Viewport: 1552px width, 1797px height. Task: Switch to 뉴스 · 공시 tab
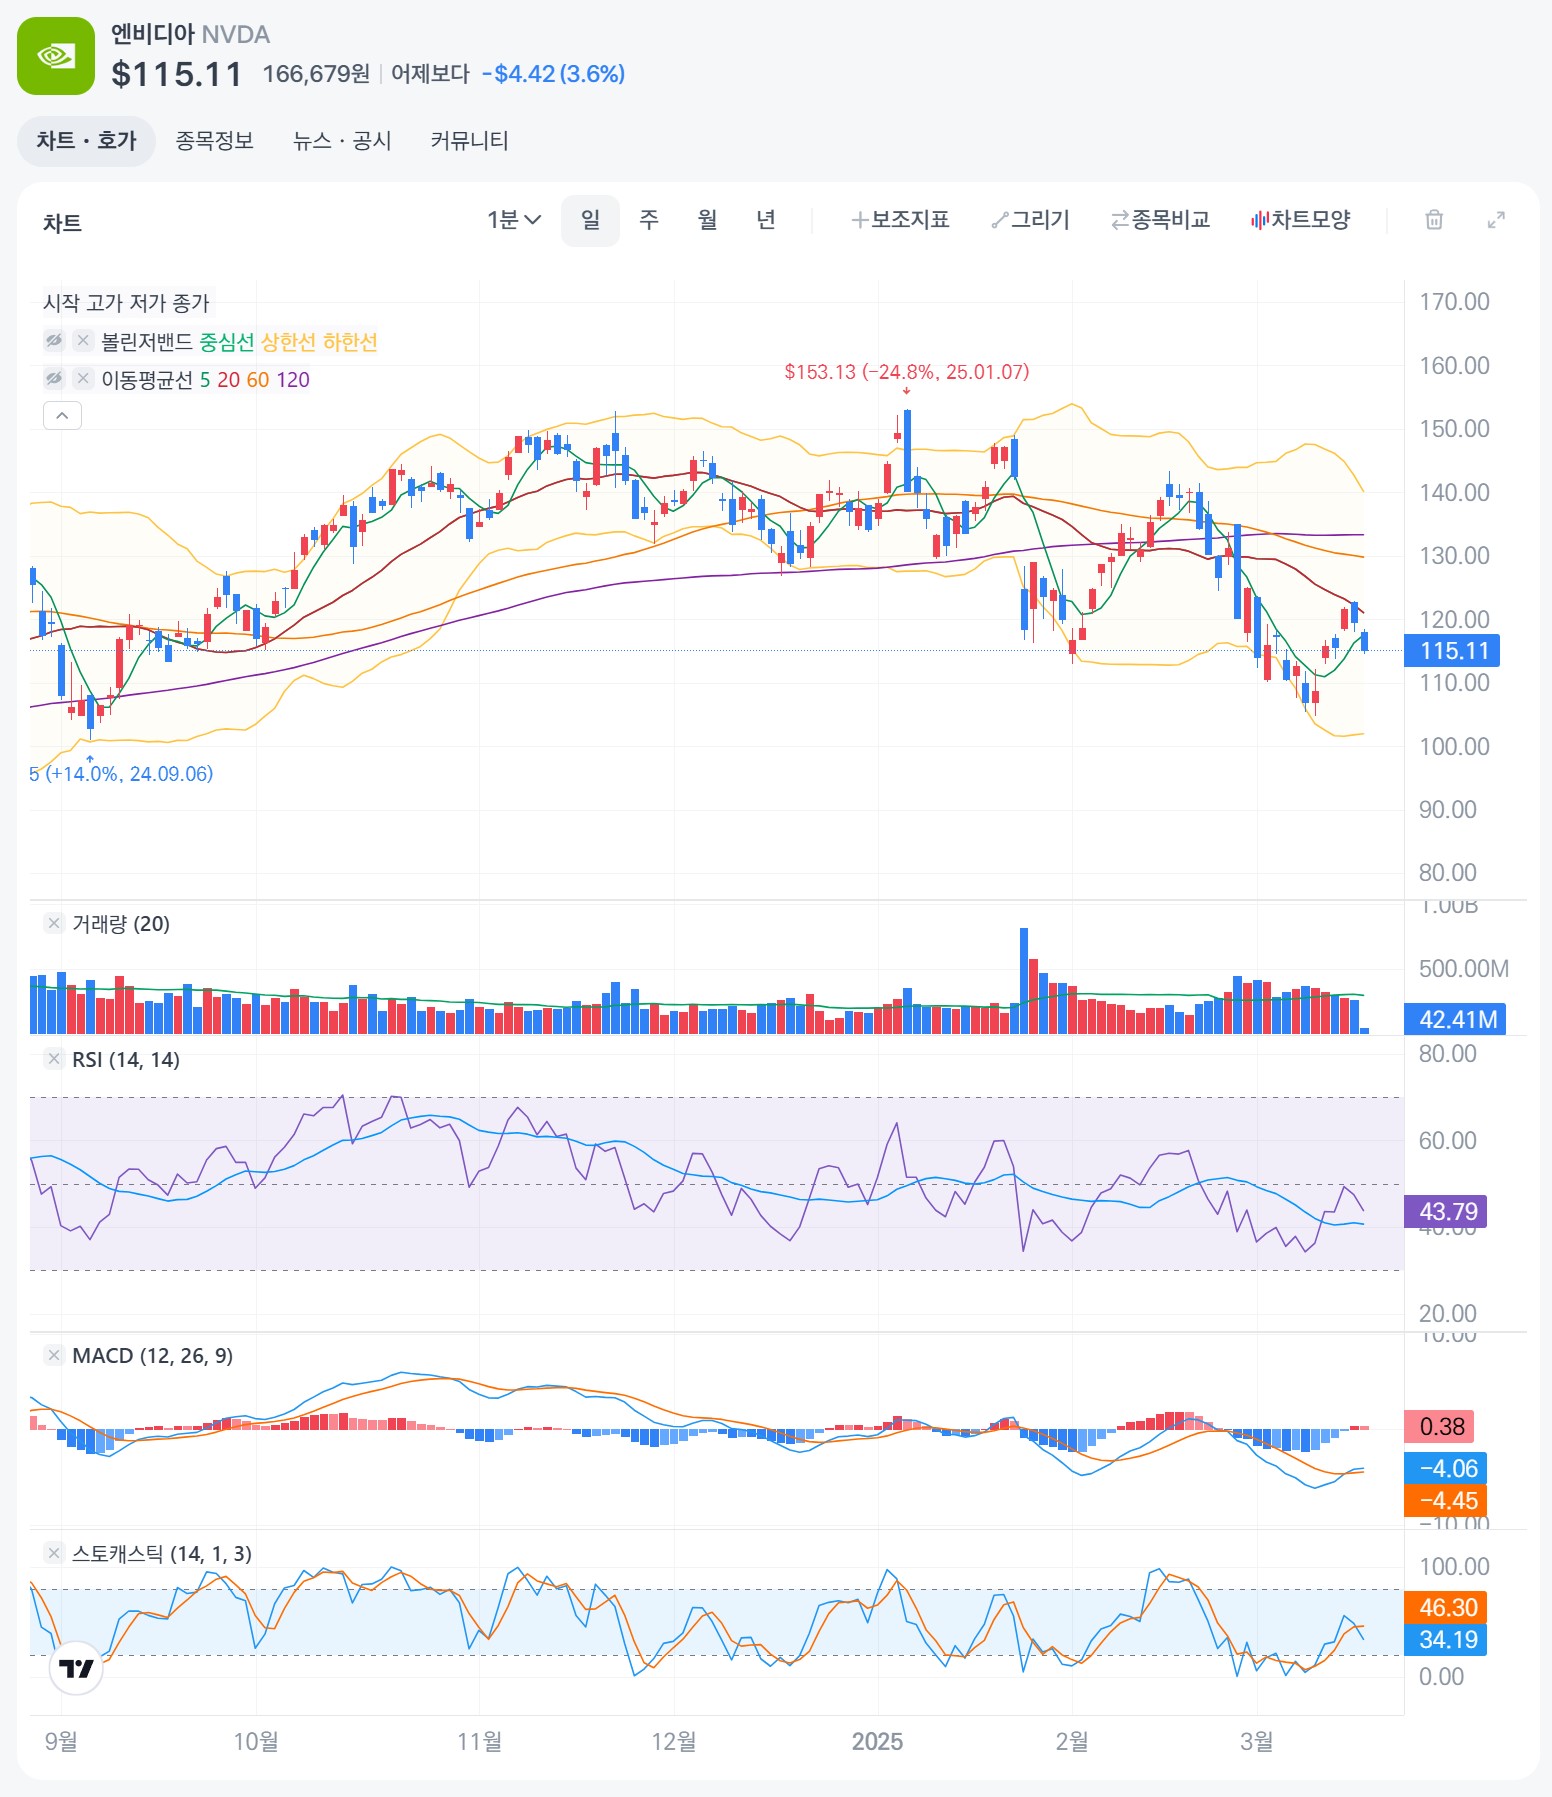(x=342, y=141)
